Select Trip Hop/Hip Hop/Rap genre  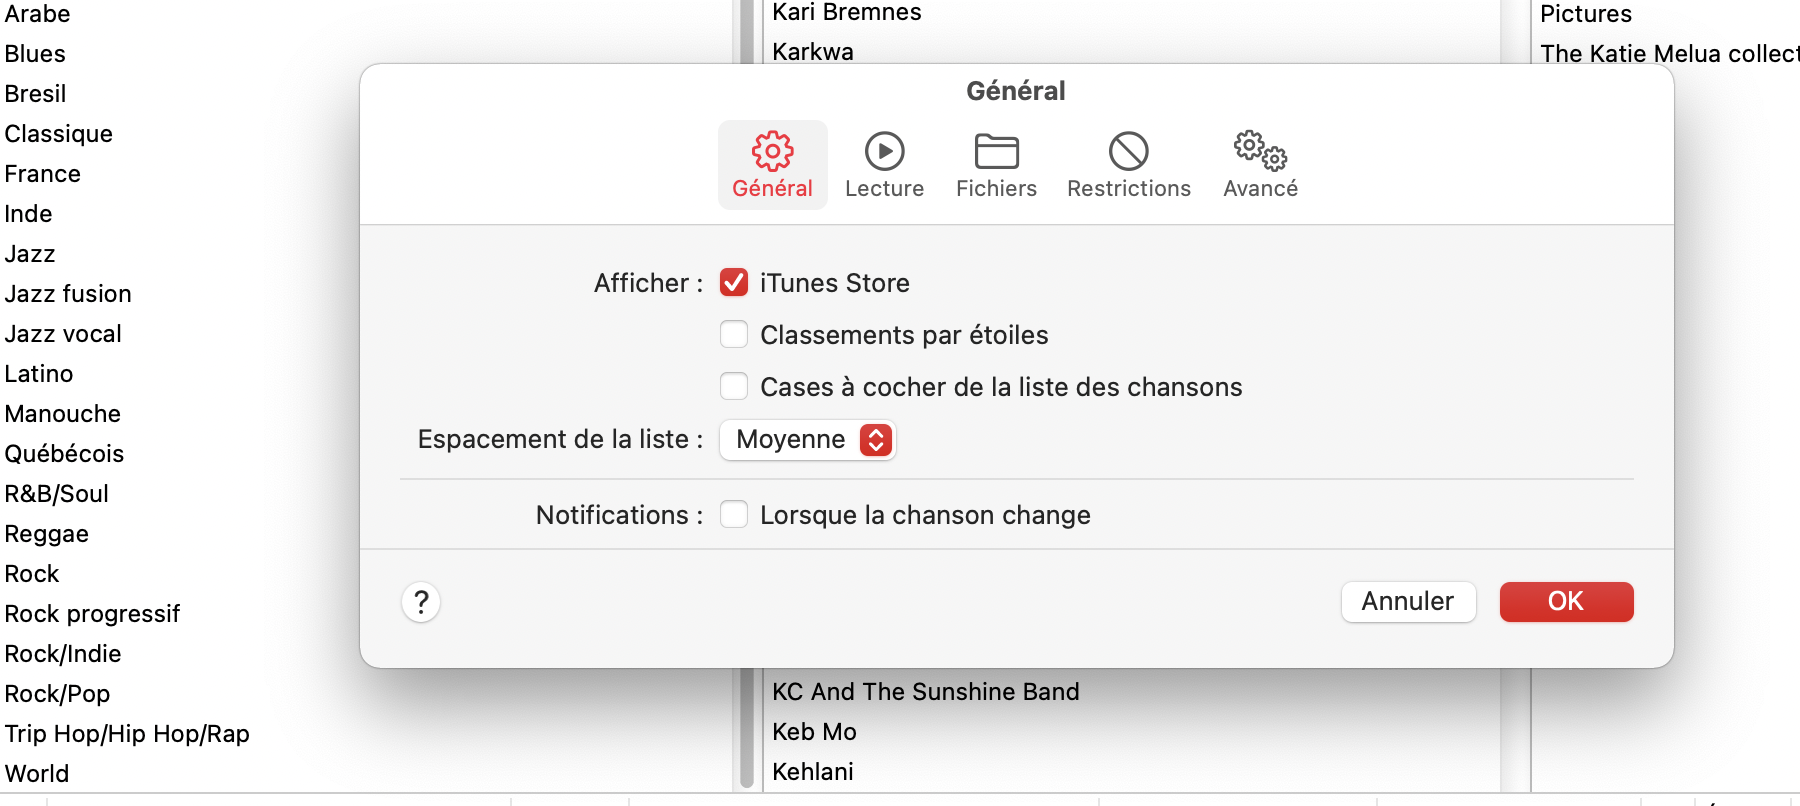[127, 734]
